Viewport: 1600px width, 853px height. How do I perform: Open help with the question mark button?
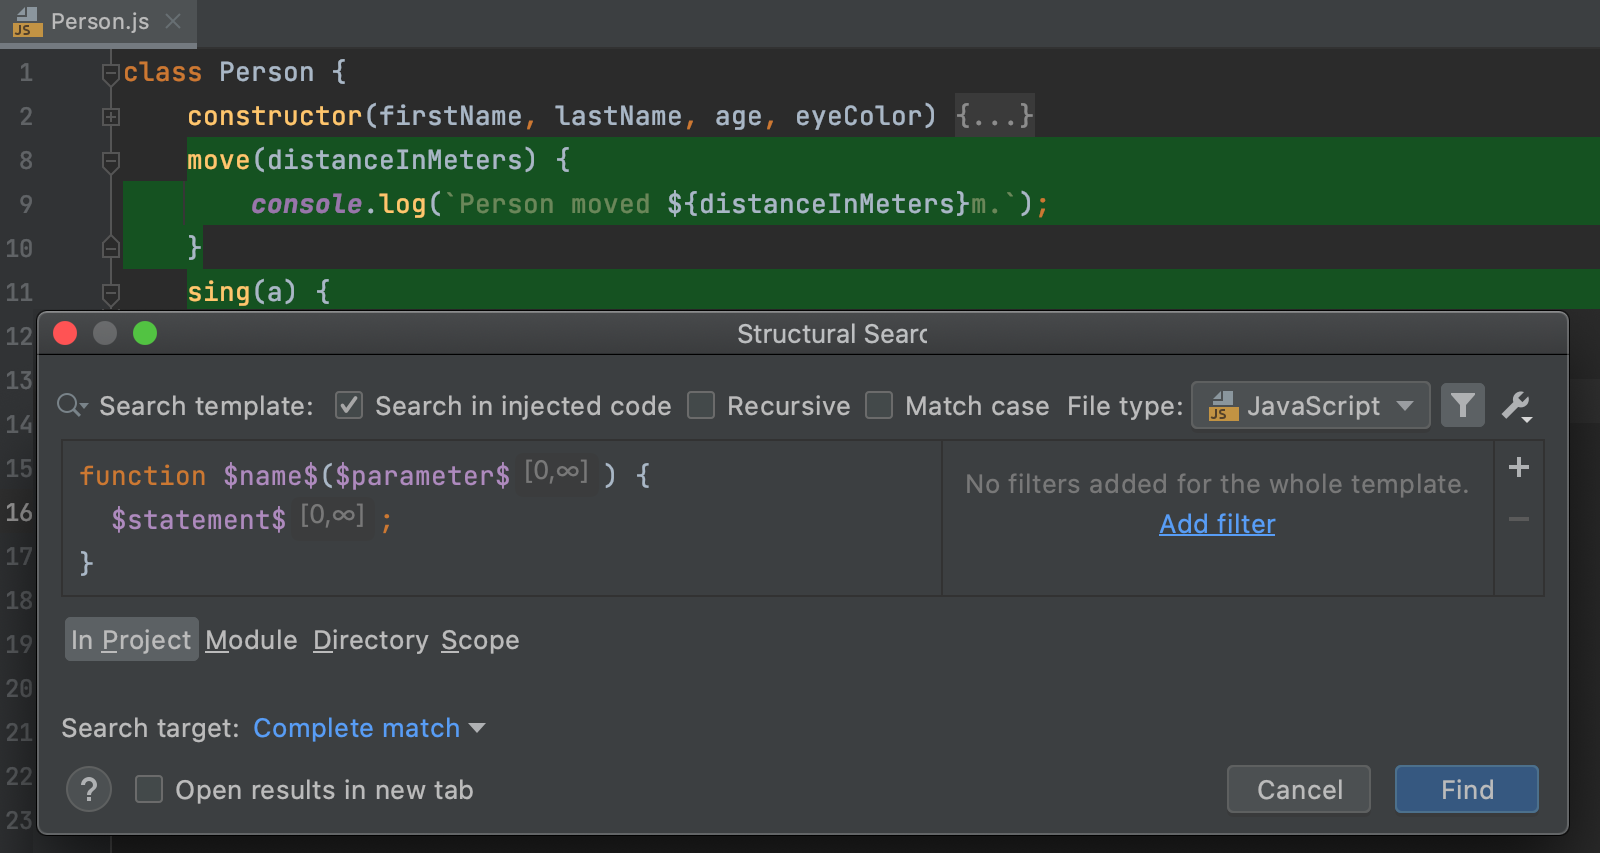coord(89,790)
